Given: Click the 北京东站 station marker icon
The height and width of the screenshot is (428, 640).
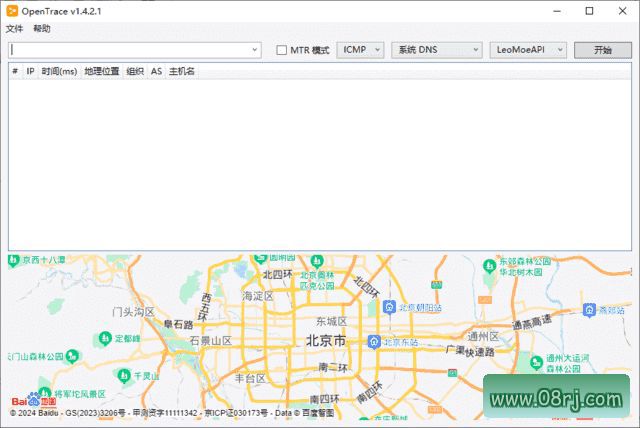Looking at the screenshot, I should click(x=374, y=342).
